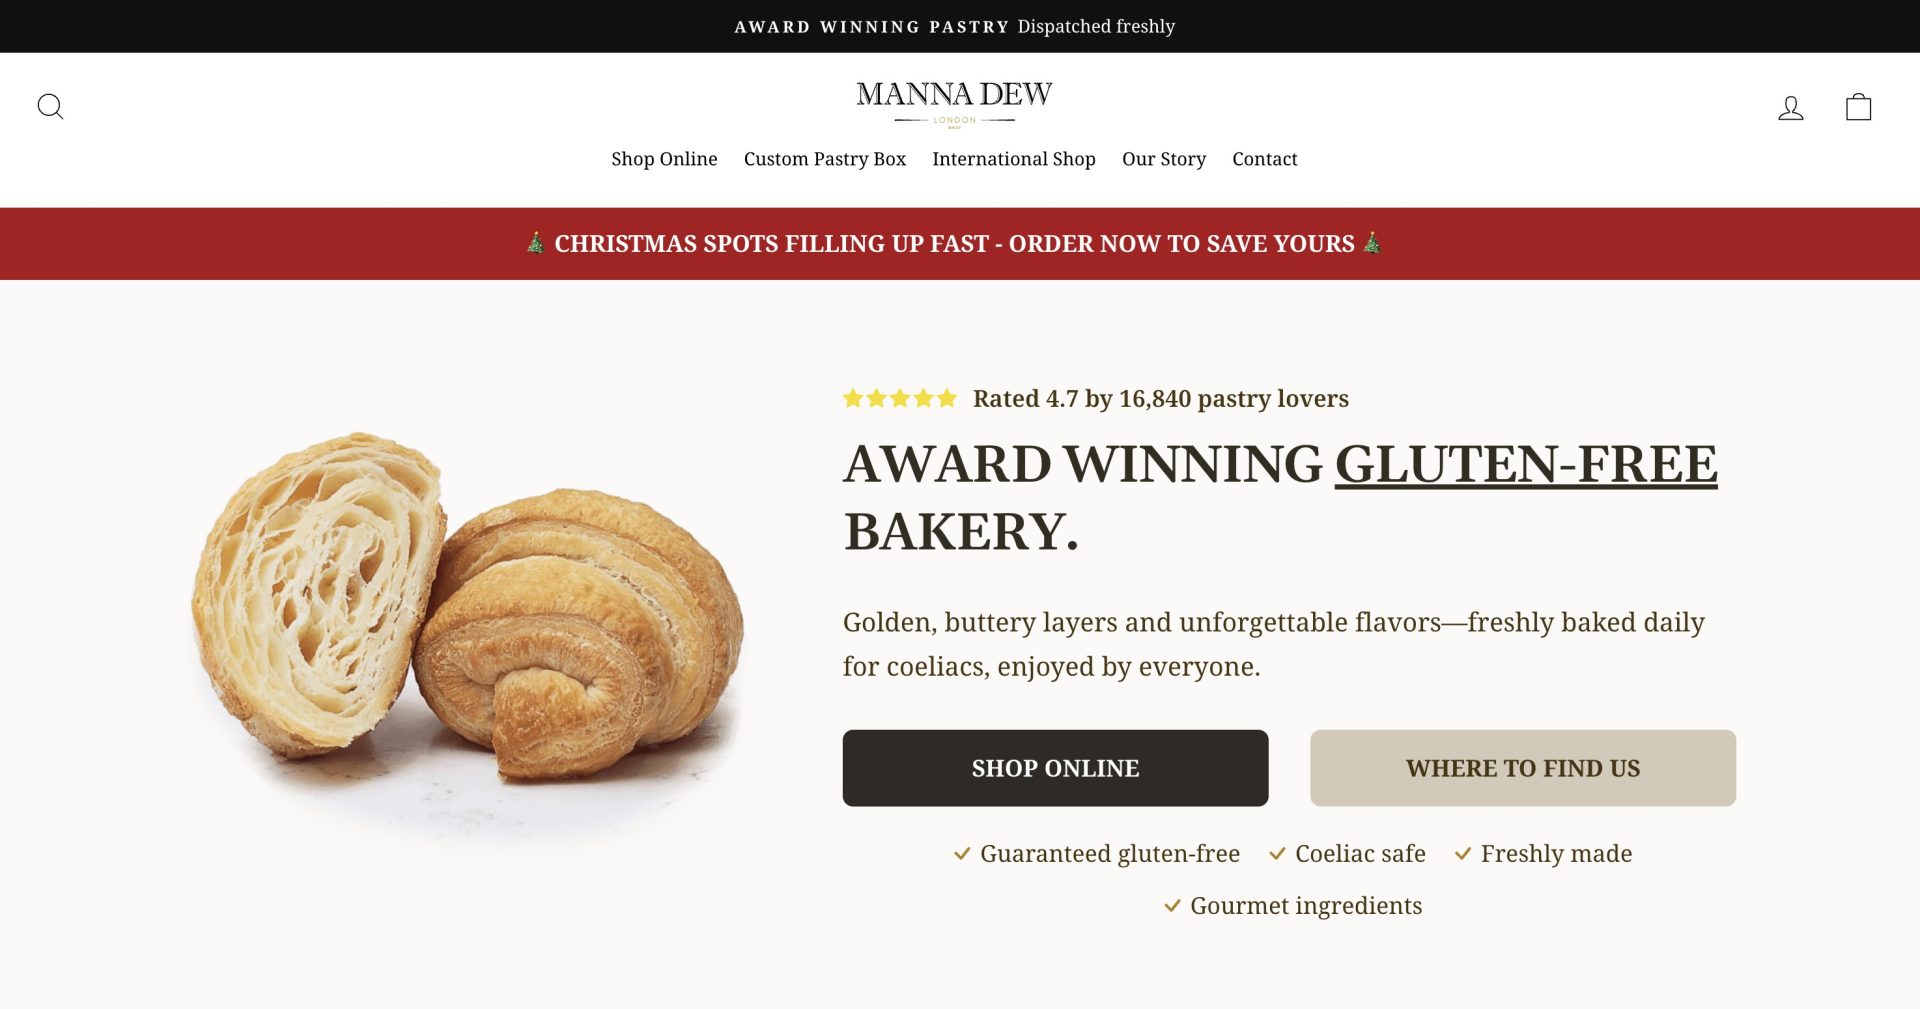Open the Our Story menu item

tap(1163, 158)
